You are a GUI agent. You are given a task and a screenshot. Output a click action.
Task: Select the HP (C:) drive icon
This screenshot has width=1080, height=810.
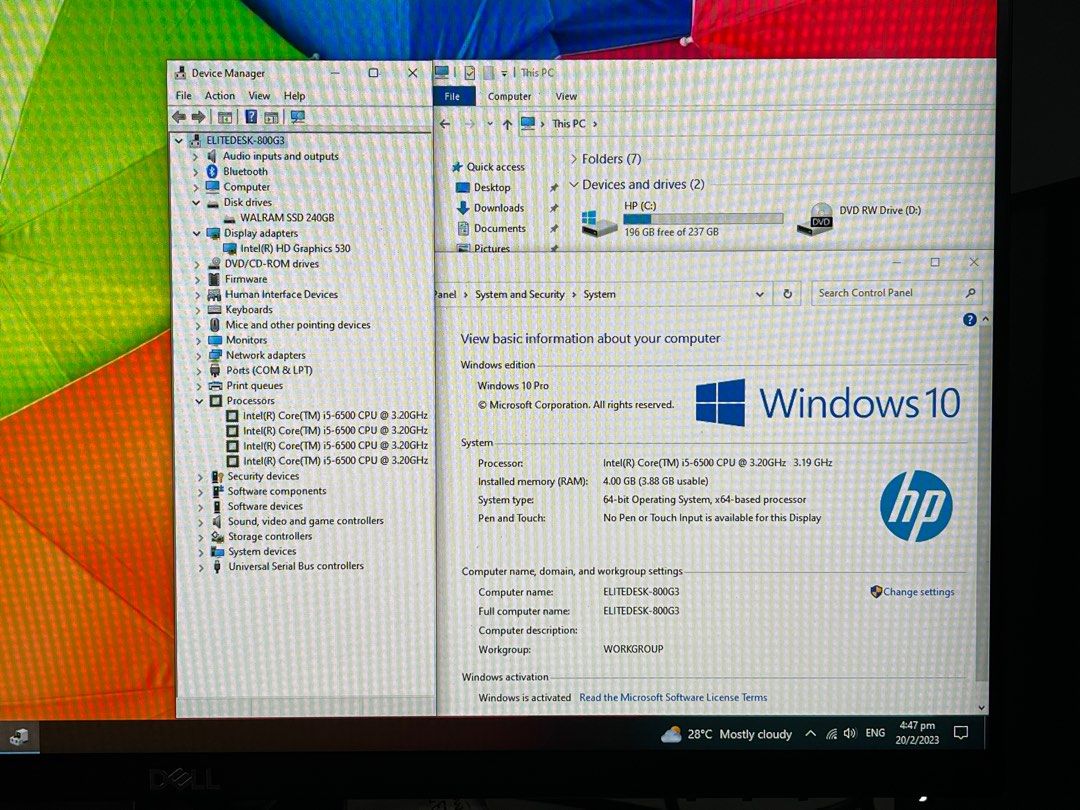click(598, 222)
